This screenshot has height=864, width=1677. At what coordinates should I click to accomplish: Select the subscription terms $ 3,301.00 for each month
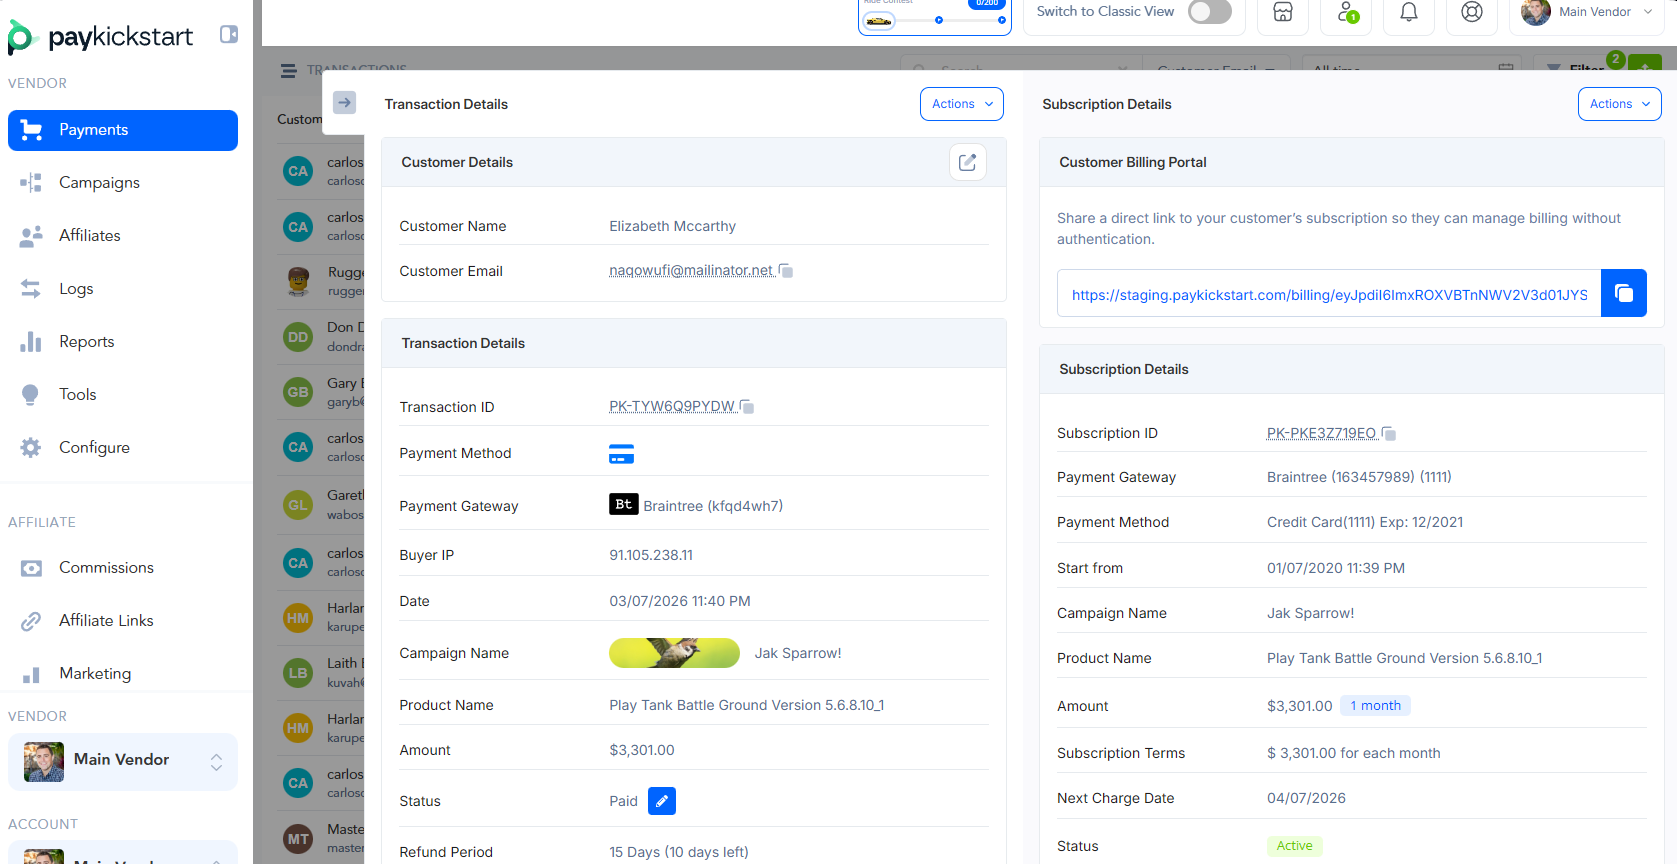click(1354, 754)
